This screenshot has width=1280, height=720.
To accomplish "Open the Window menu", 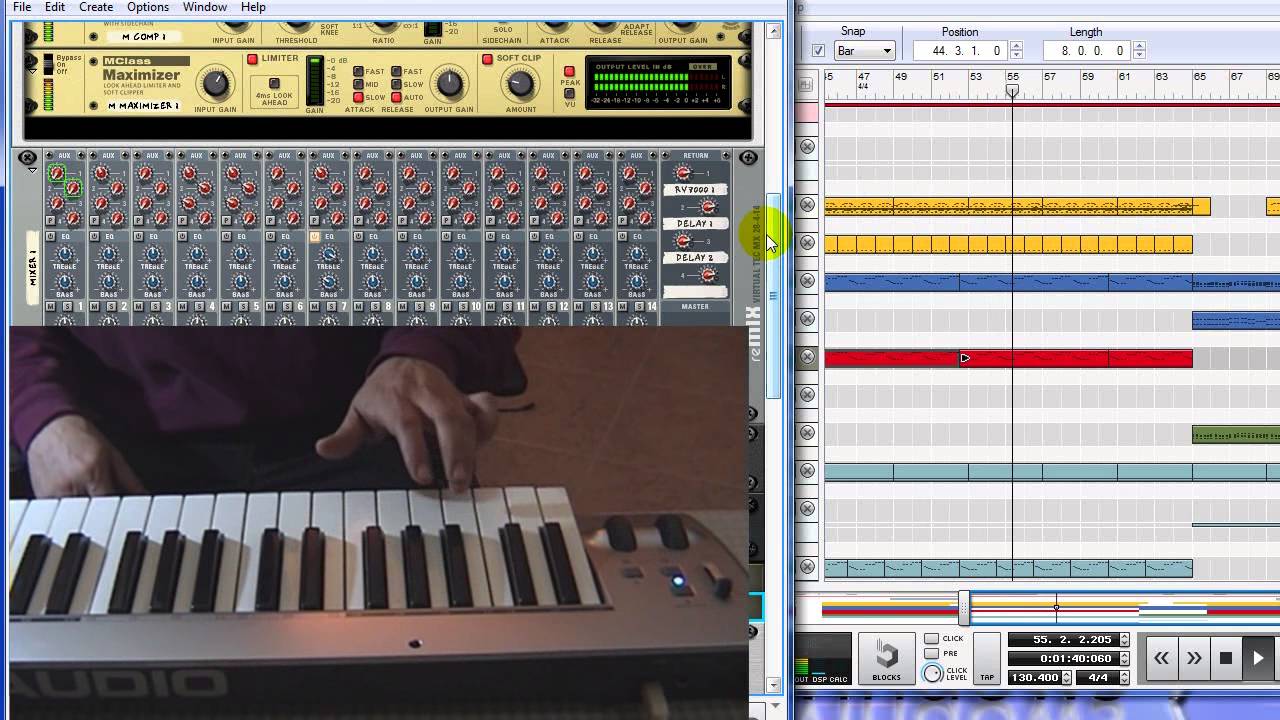I will [x=205, y=7].
